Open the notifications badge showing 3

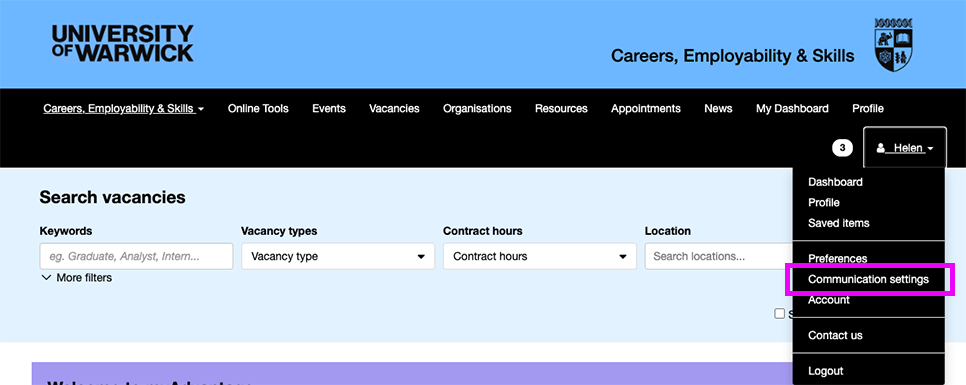tap(842, 148)
